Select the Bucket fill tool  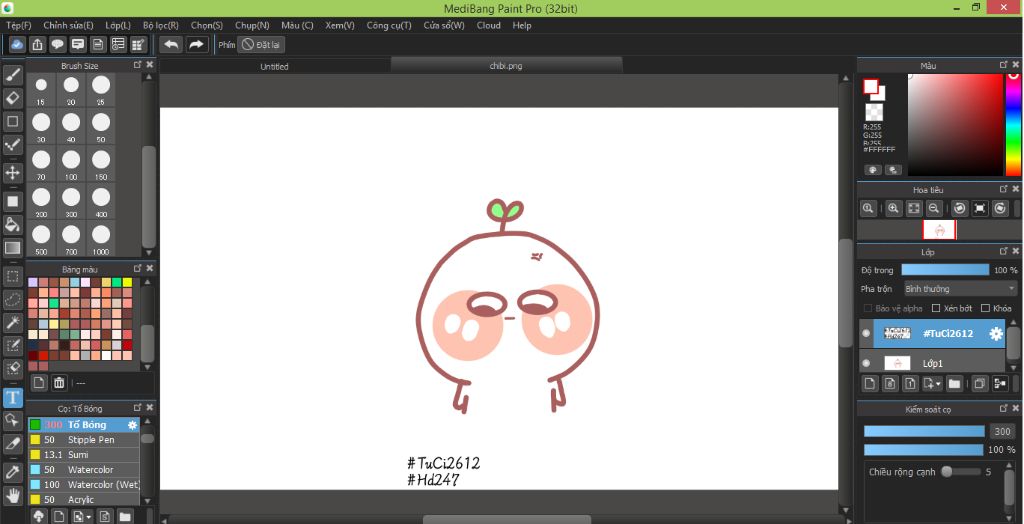[x=12, y=225]
